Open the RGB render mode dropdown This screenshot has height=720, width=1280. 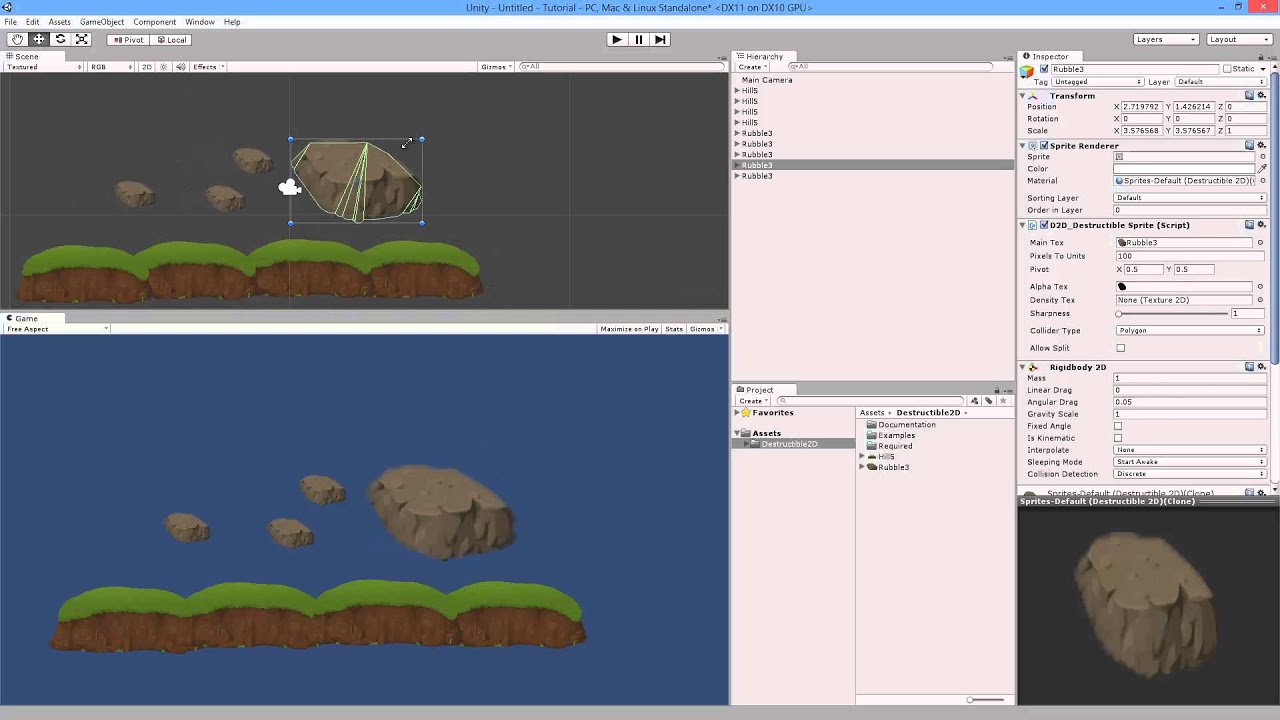[111, 67]
